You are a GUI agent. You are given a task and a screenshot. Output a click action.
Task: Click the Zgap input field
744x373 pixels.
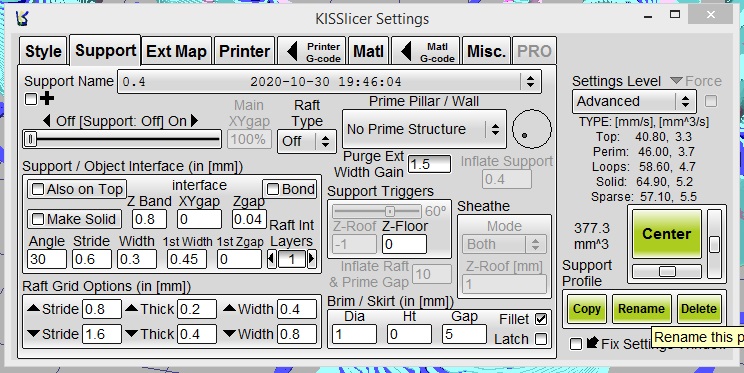click(250, 219)
